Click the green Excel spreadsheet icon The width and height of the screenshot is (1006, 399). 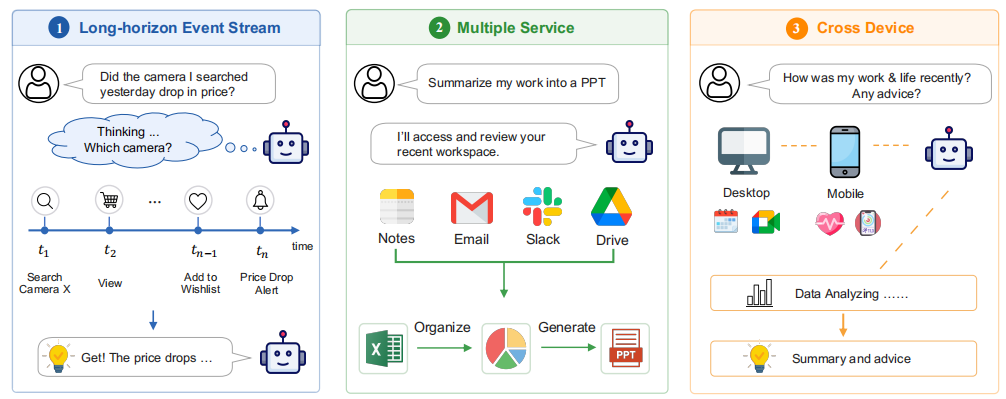384,349
